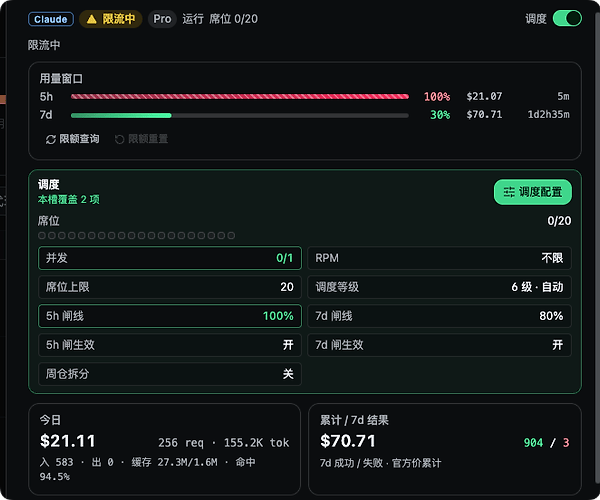
Task: Click the 运行 status text
Action: (x=193, y=19)
